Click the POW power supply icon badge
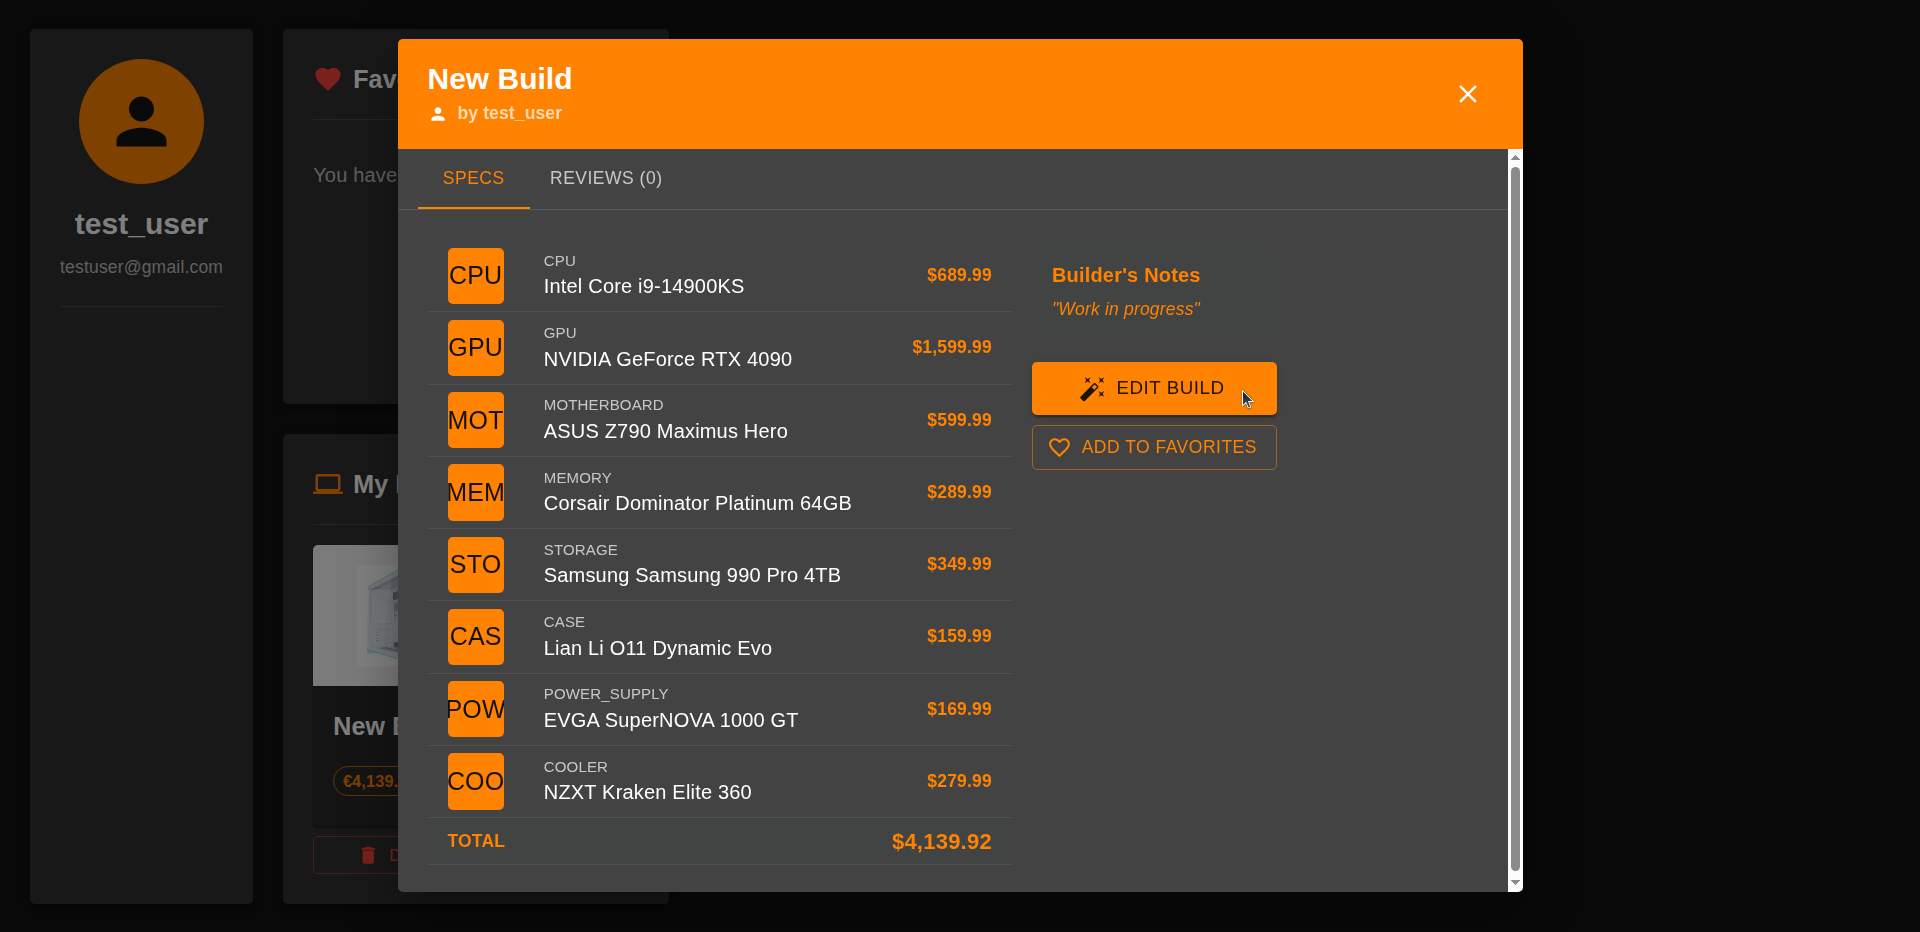The height and width of the screenshot is (932, 1920). click(475, 709)
